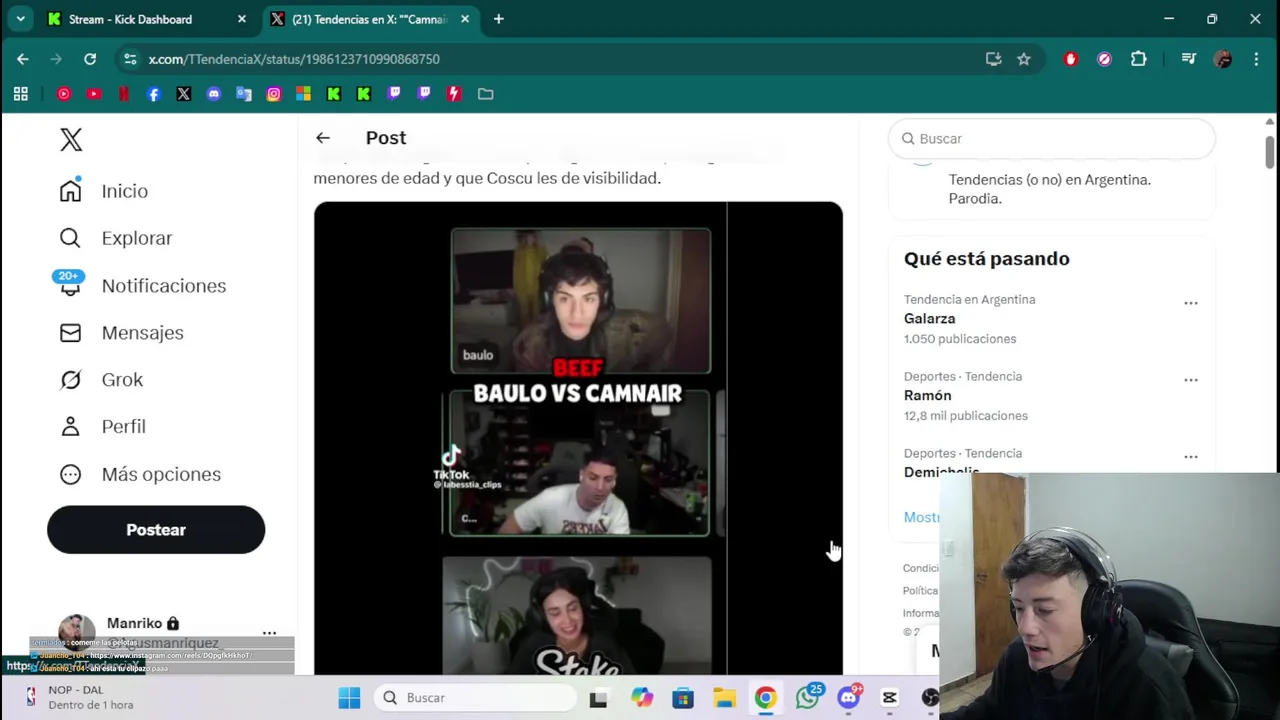Open Task View on the taskbar
The image size is (1280, 720).
coord(598,698)
